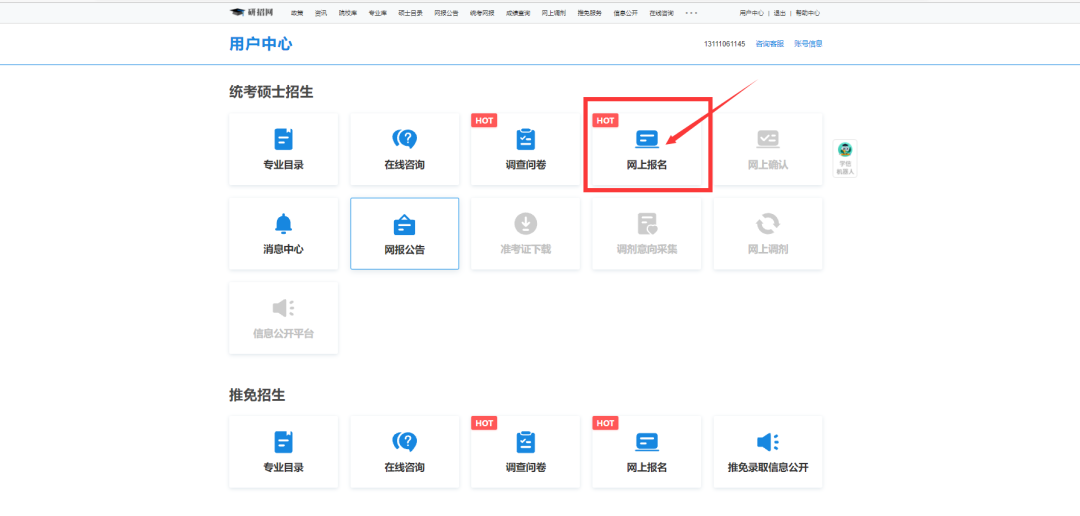
Task: Open 硕士目录 in the navigation bar
Action: tap(411, 13)
